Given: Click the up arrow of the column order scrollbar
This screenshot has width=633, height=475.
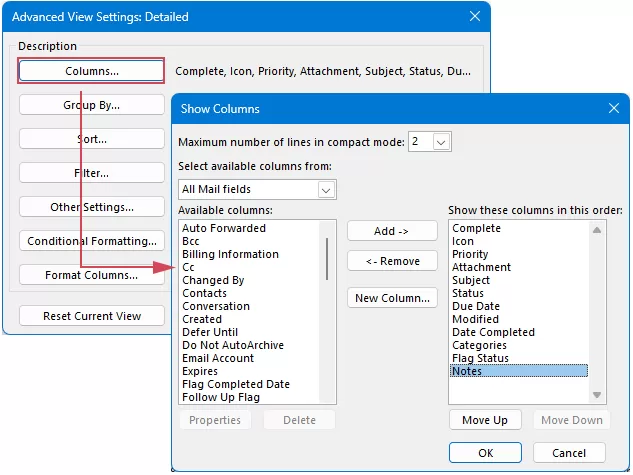Looking at the screenshot, I should tap(597, 230).
